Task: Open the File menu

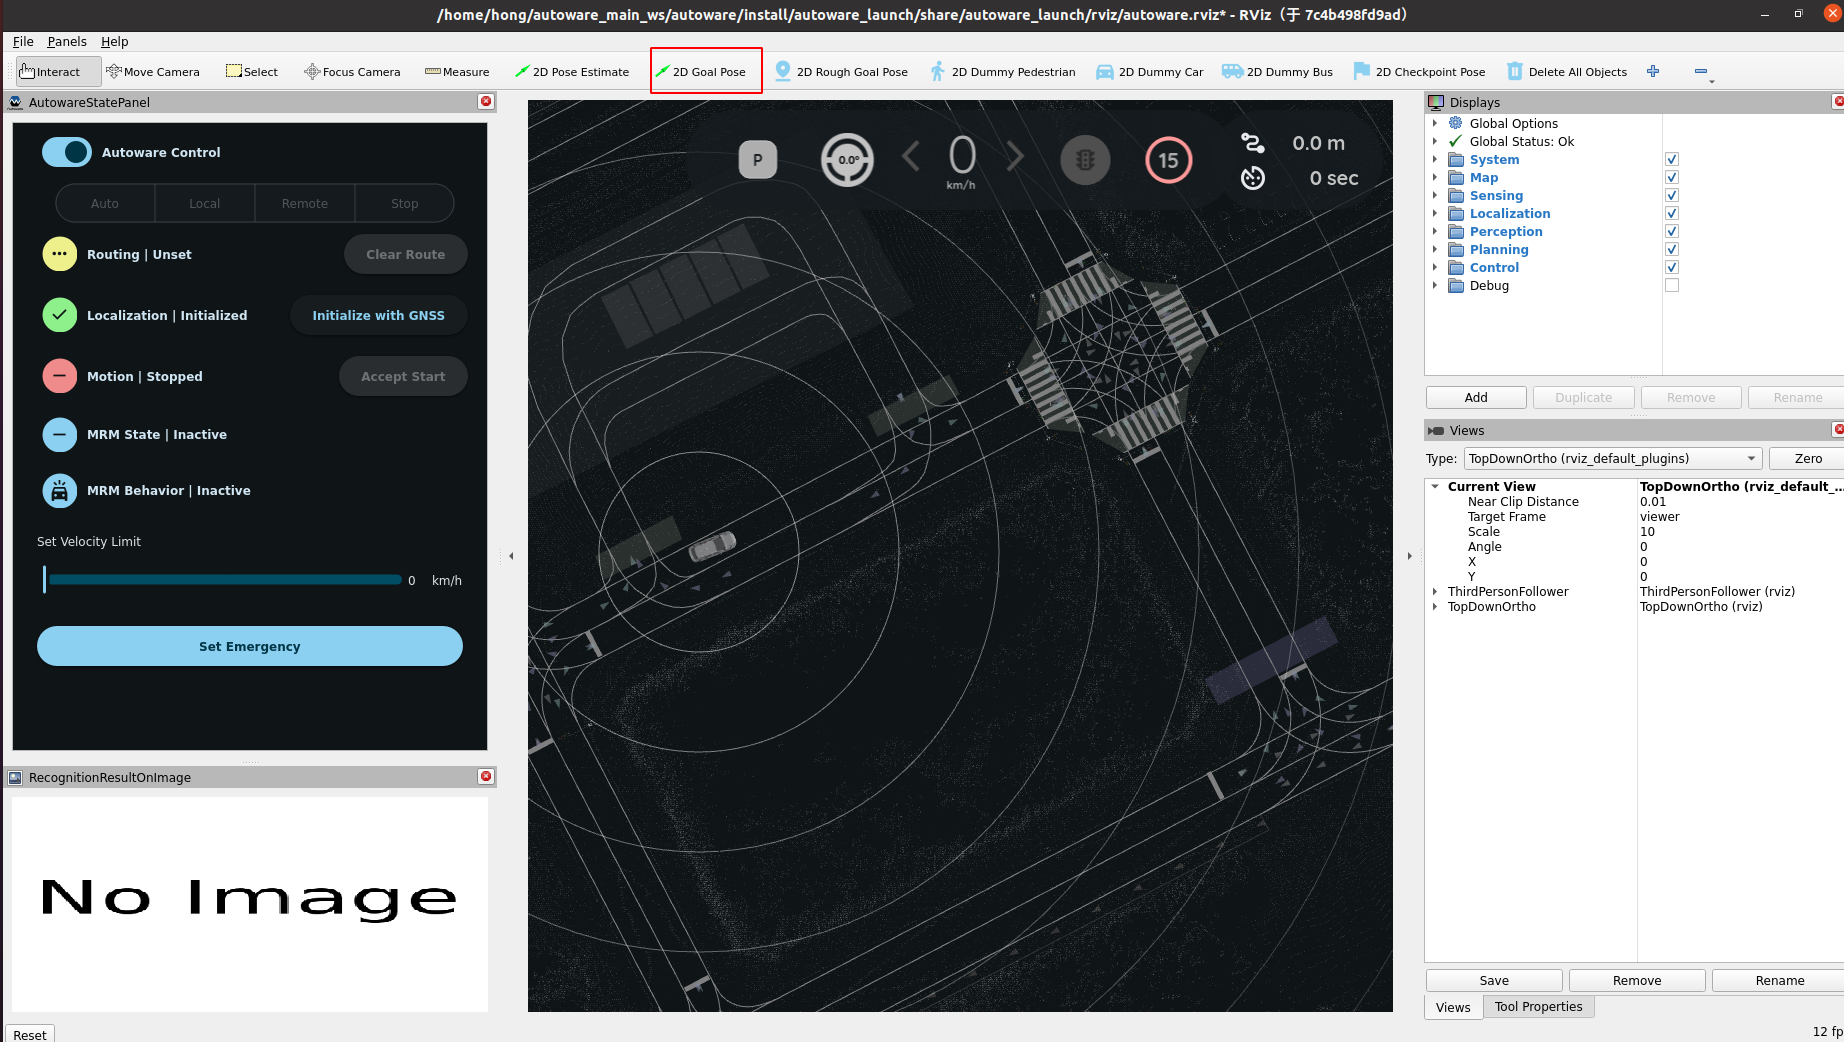Action: (x=23, y=41)
